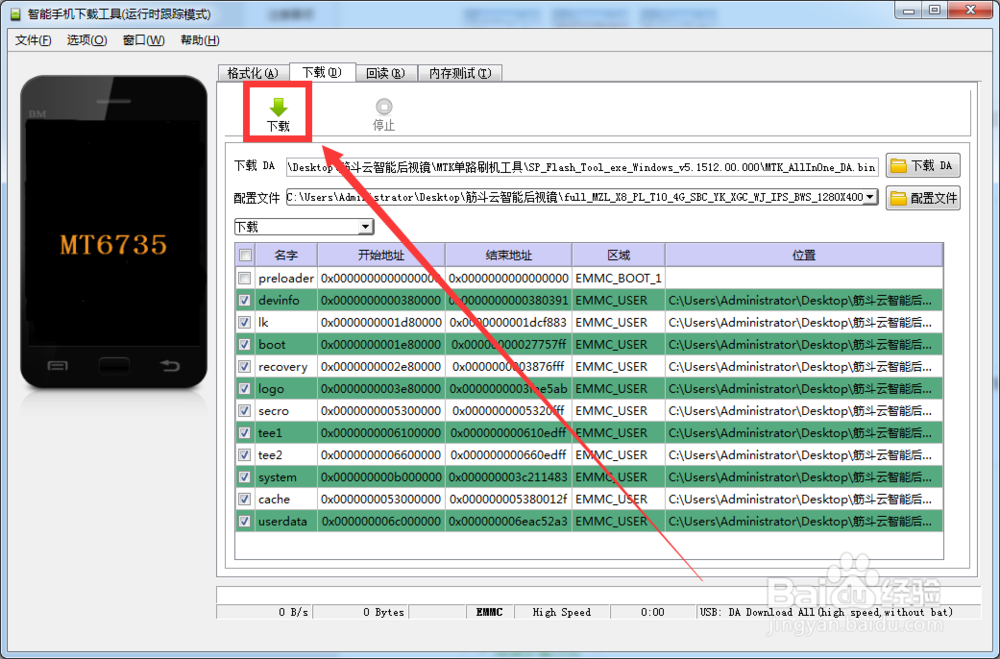This screenshot has width=1000, height=659.
Task: Open the 窗口(W) menu
Action: pyautogui.click(x=143, y=40)
